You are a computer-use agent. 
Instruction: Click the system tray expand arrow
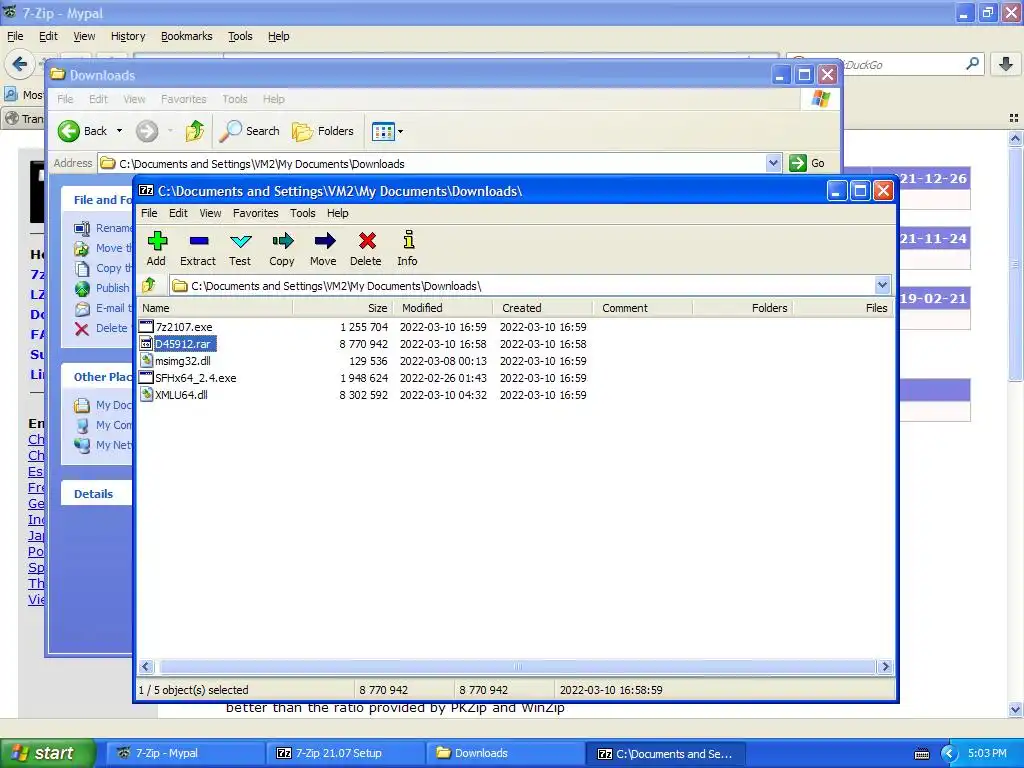pos(949,754)
